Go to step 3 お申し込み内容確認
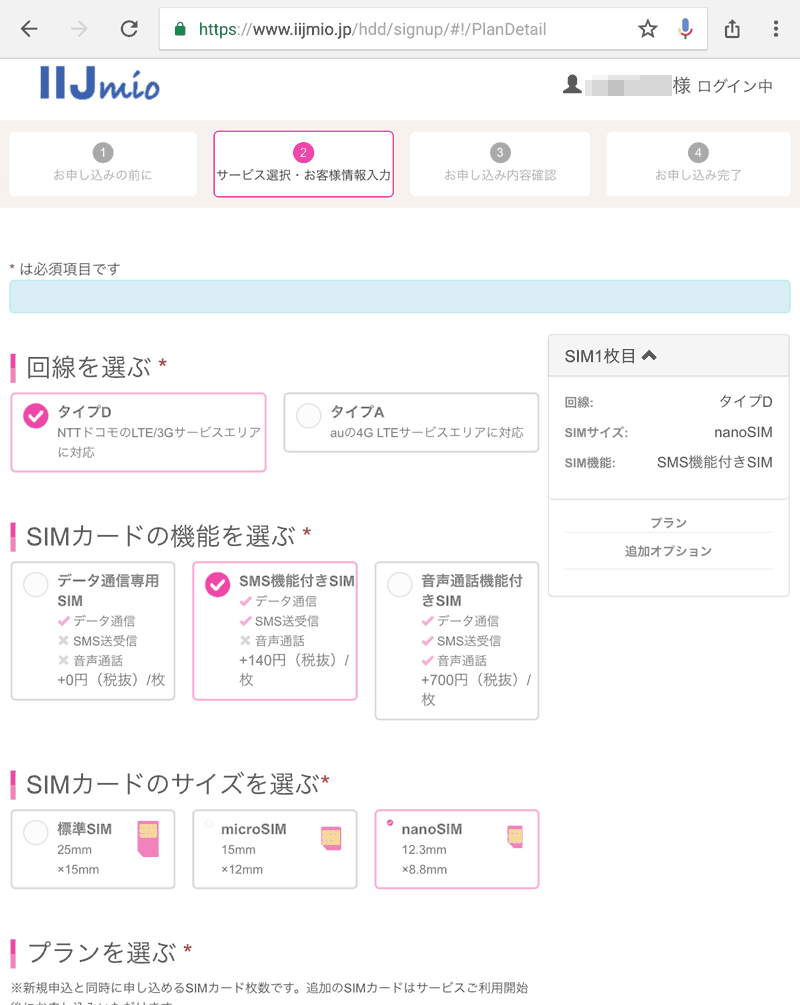800x1005 pixels. (x=500, y=164)
